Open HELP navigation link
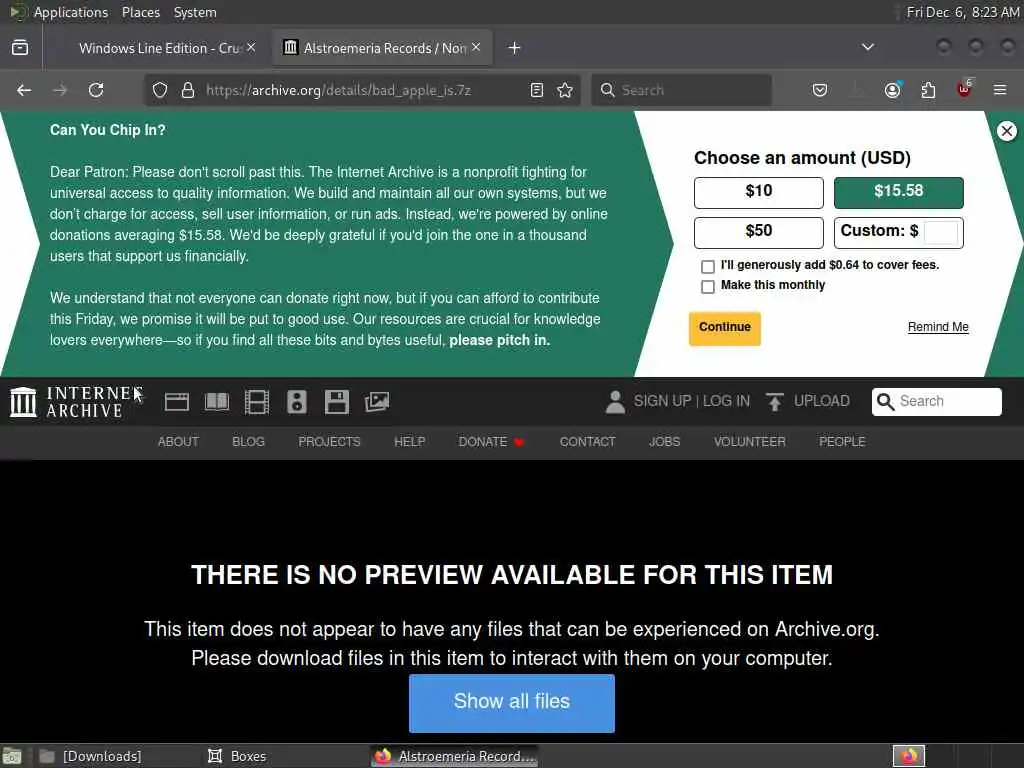This screenshot has height=768, width=1024. (409, 441)
